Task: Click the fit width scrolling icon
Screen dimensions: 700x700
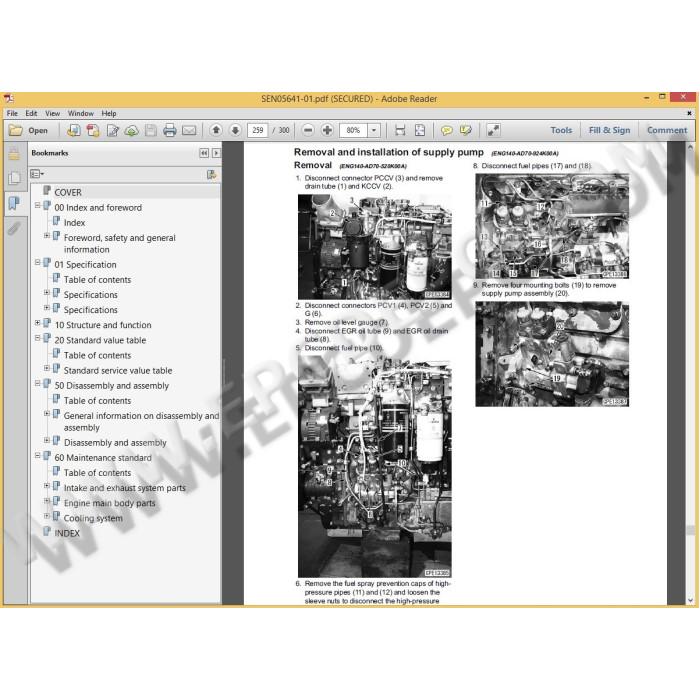Action: (400, 130)
